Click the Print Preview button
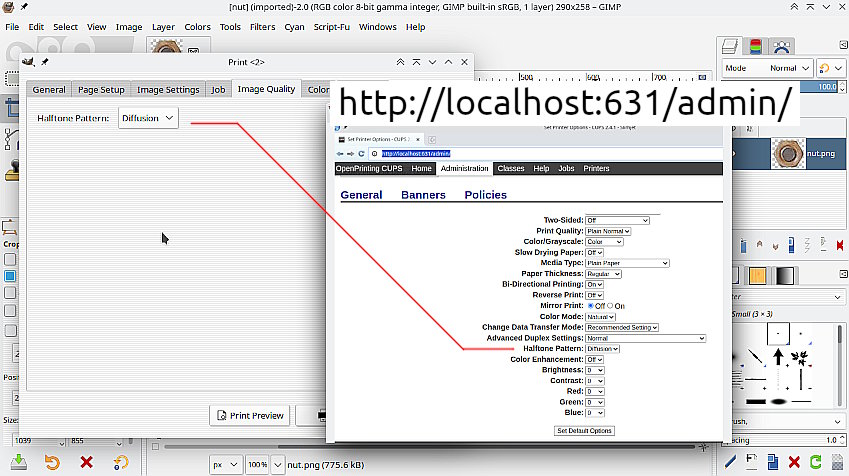 click(x=250, y=415)
